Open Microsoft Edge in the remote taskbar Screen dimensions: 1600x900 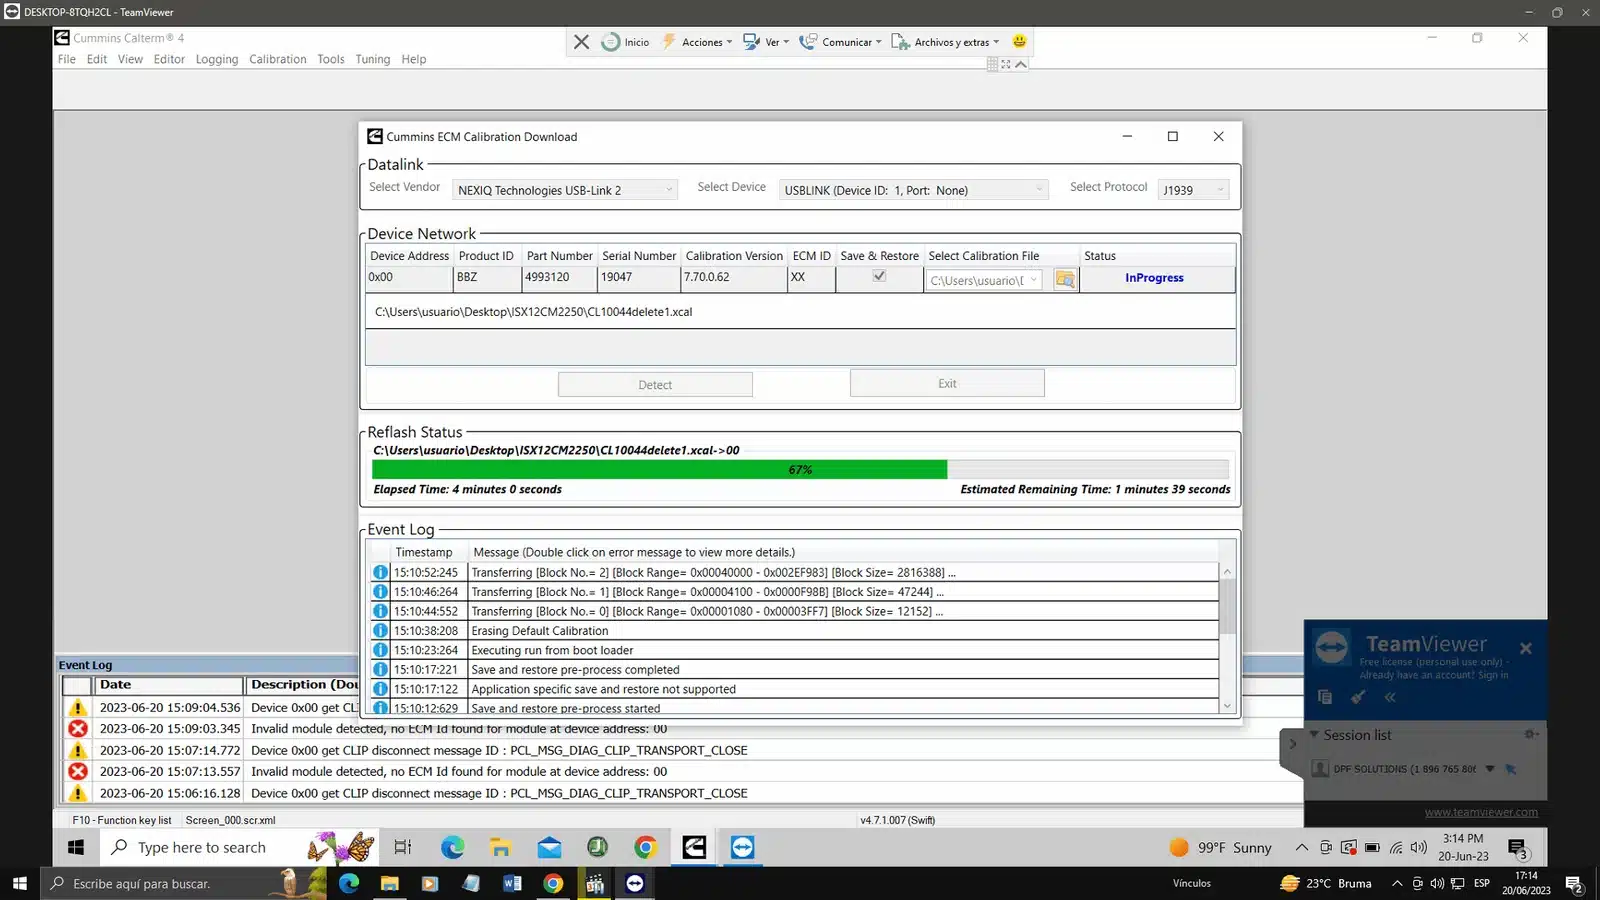(x=453, y=848)
